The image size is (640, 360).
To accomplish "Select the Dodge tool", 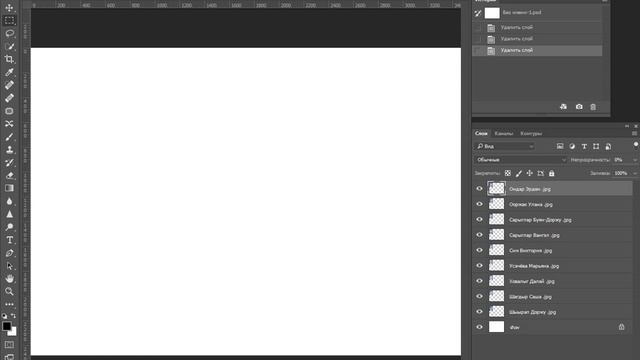I will coord(9,227).
